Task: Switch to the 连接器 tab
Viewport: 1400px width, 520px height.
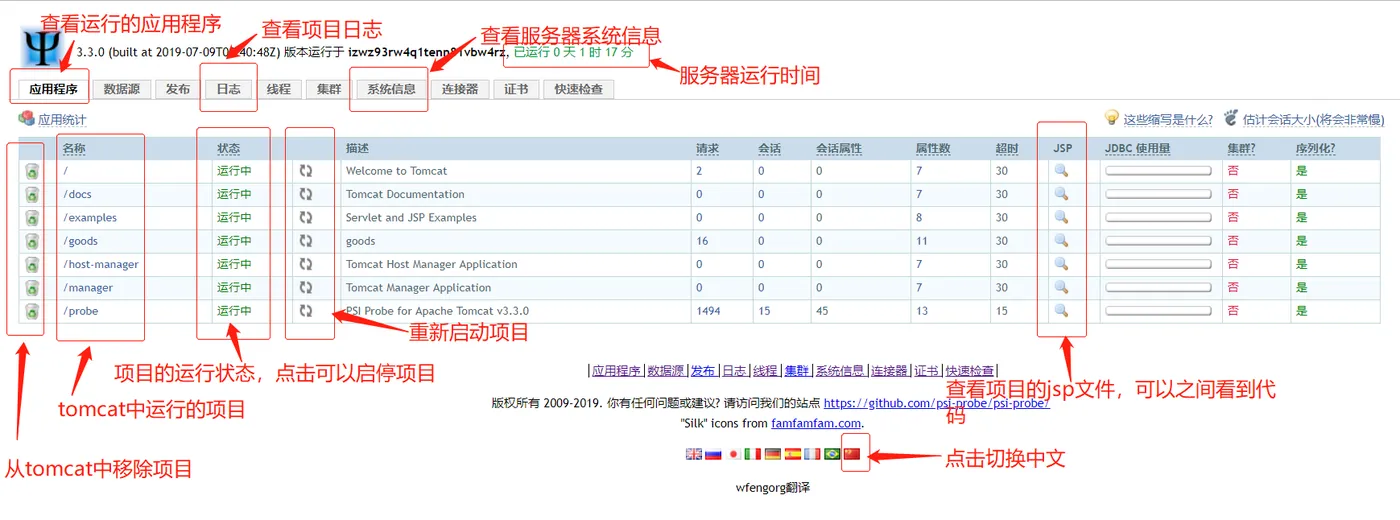Action: coord(460,89)
